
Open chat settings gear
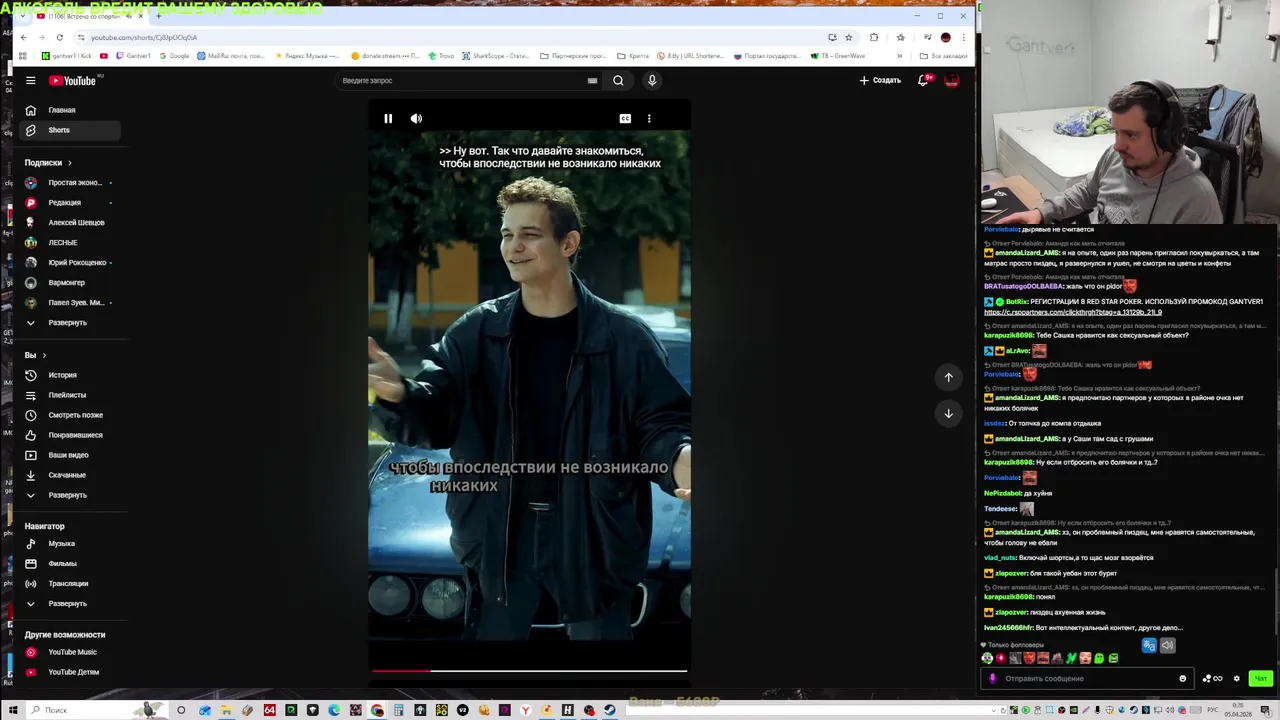[1237, 679]
